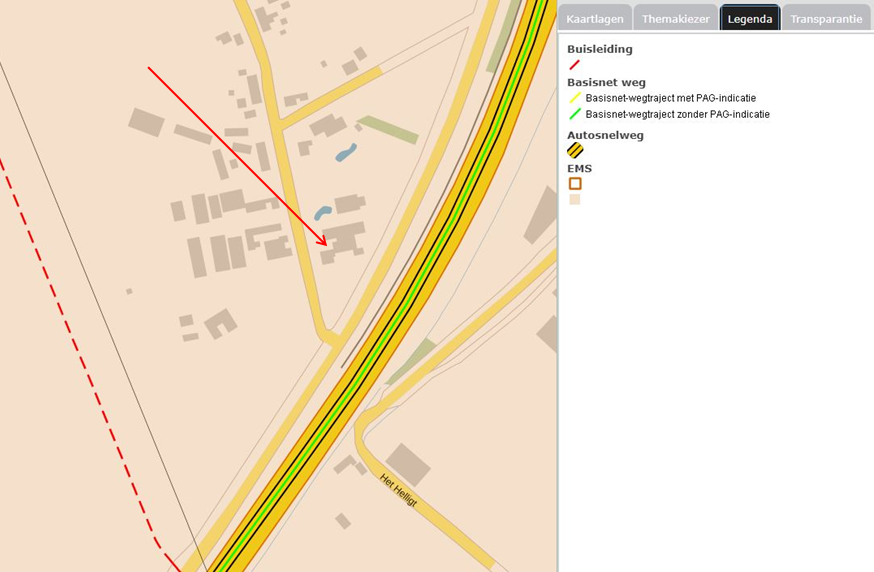The height and width of the screenshot is (572, 874).
Task: Click the orange outlined EMS square icon
Action: point(575,183)
